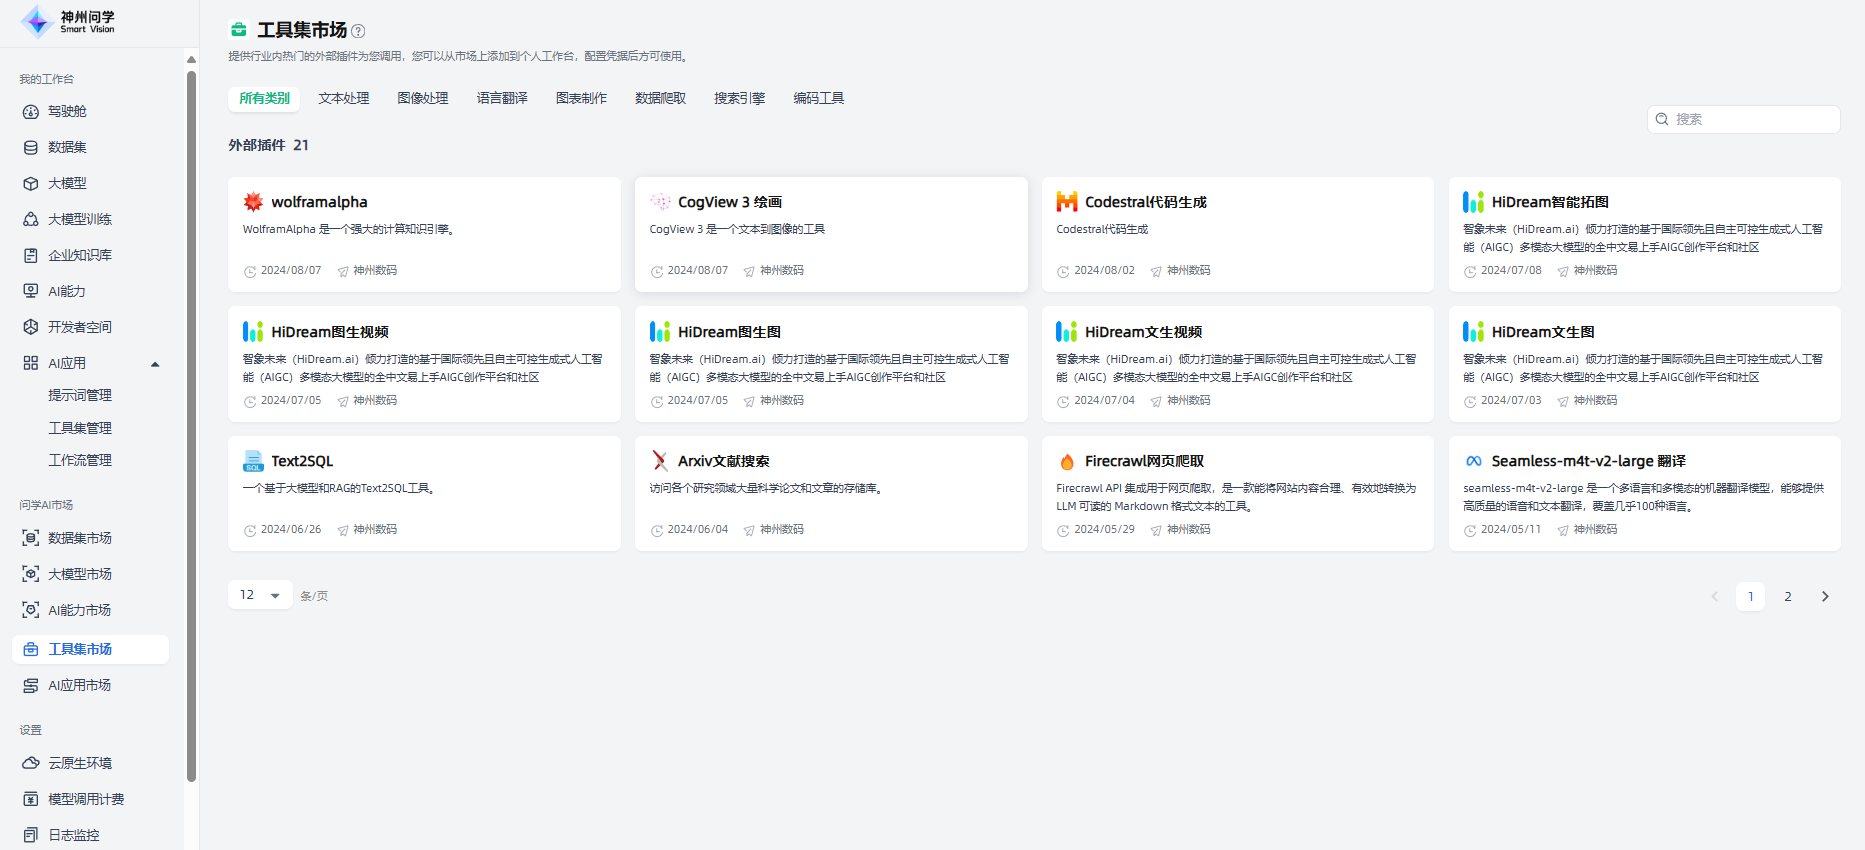The height and width of the screenshot is (850, 1865).
Task: Click the CogView 3 绘画 icon
Action: click(x=660, y=202)
